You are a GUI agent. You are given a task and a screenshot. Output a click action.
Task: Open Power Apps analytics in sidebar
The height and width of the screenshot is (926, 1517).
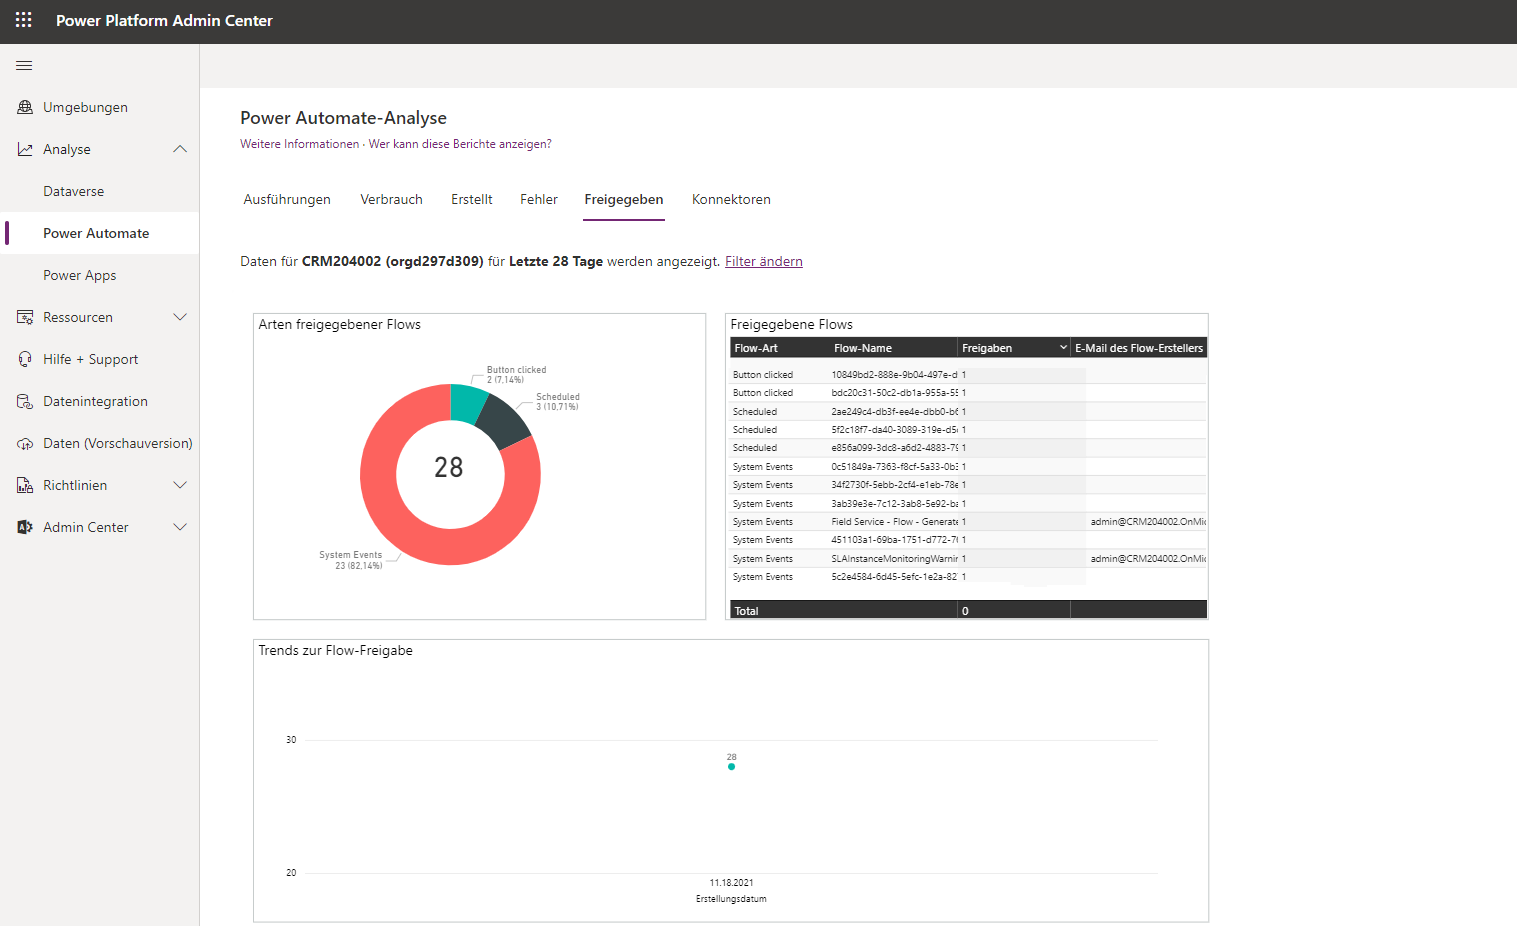[x=79, y=275]
